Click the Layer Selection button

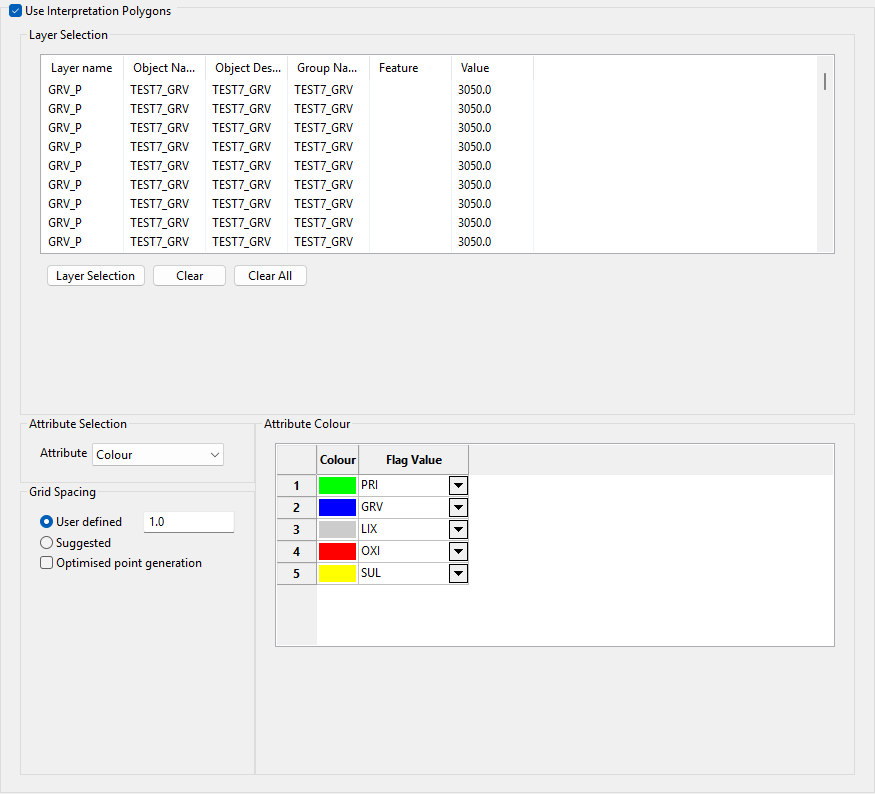(x=96, y=276)
